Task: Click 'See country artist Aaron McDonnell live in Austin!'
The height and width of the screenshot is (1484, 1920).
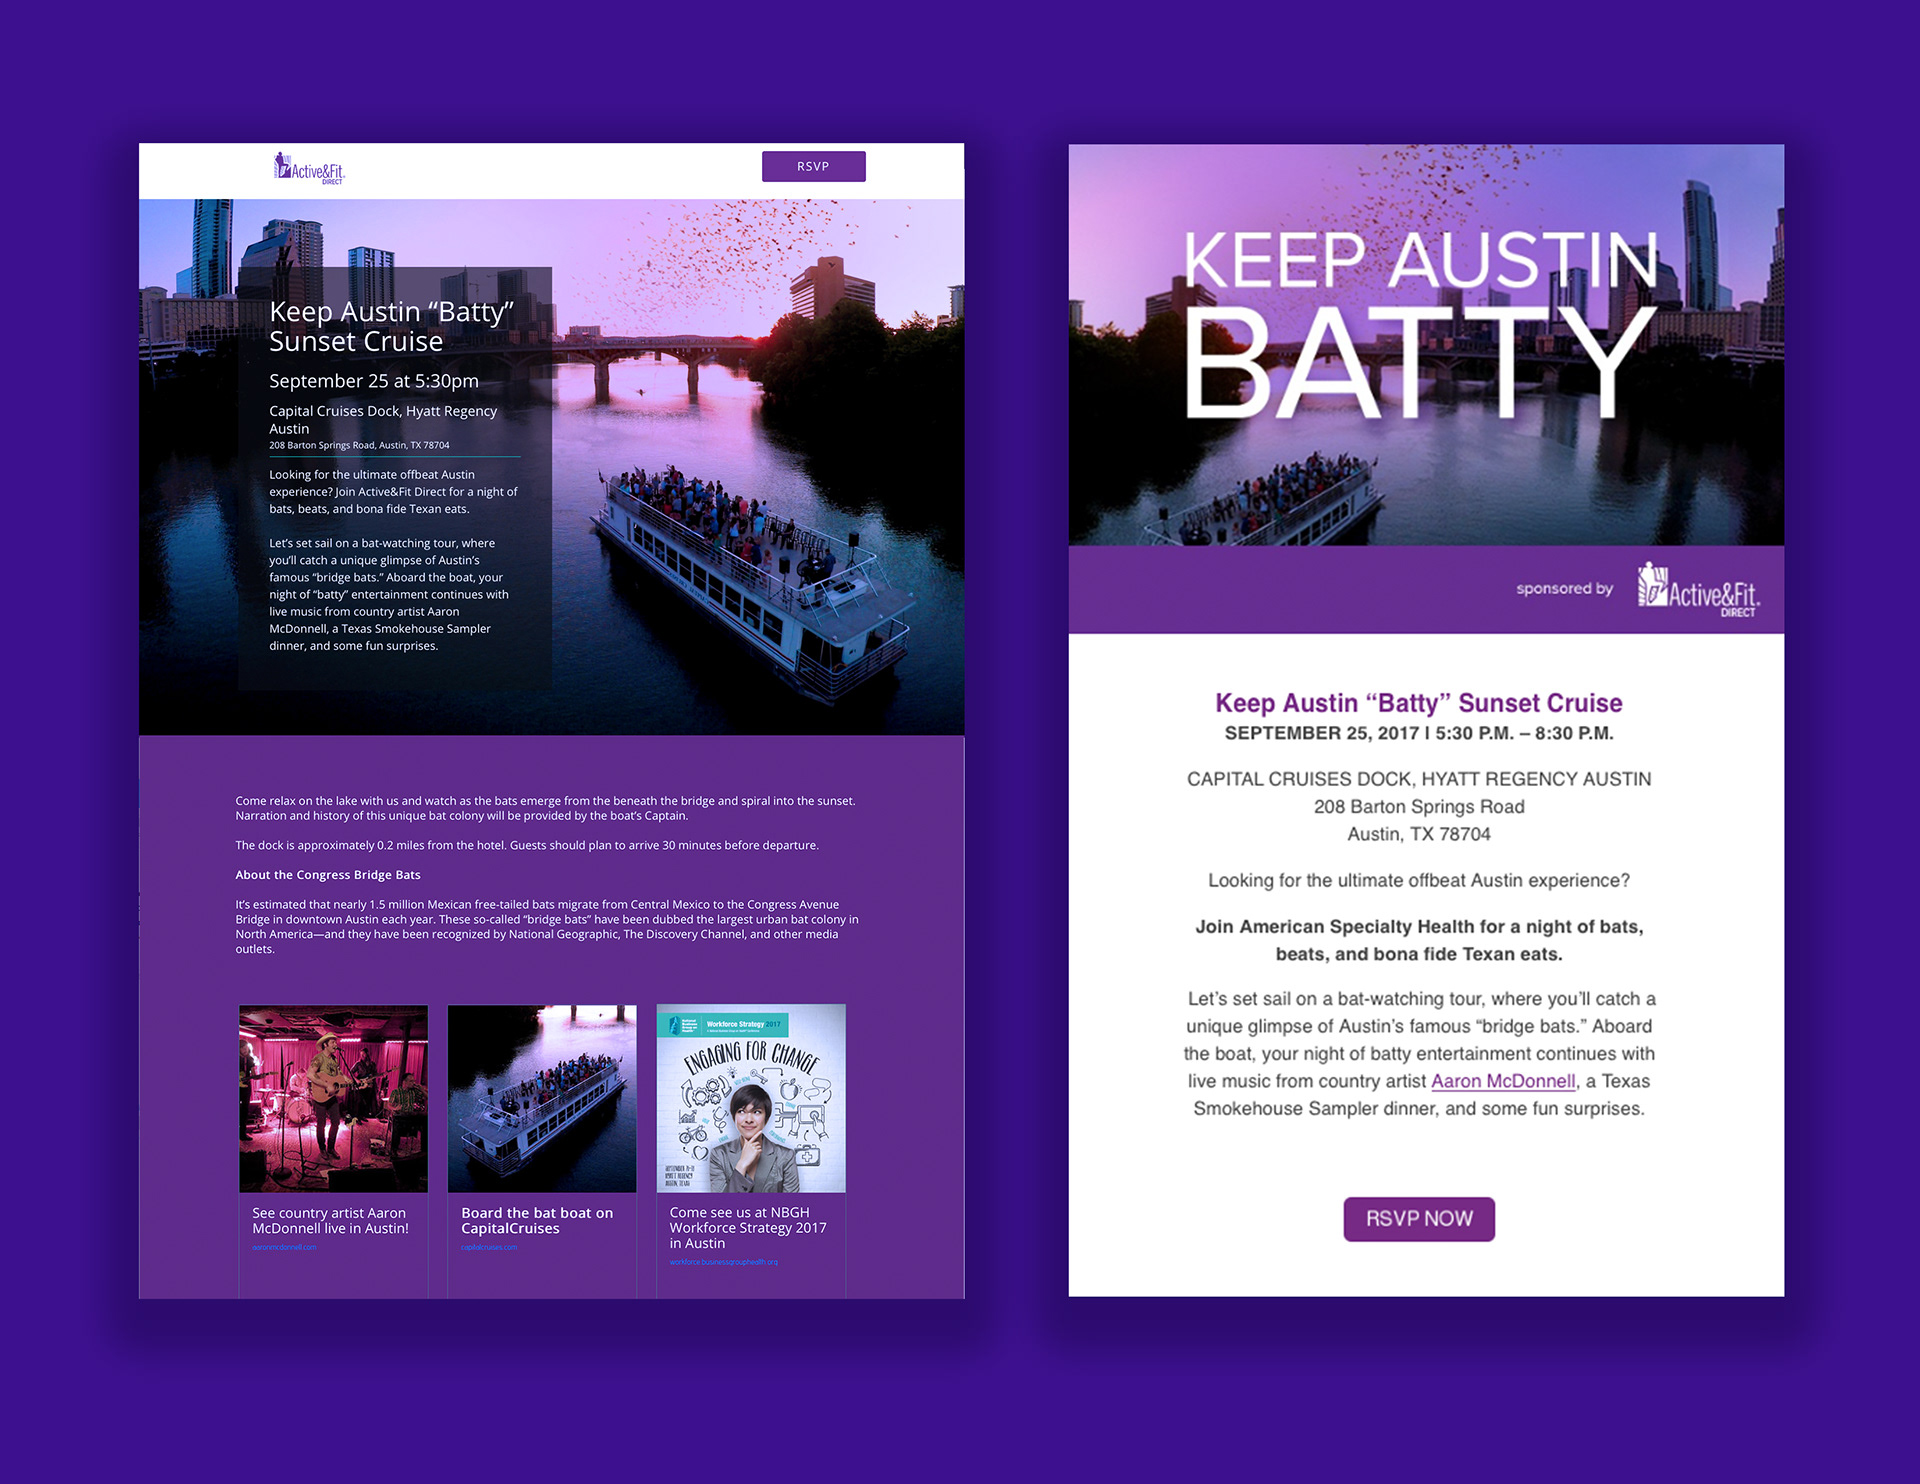Action: coord(330,1220)
